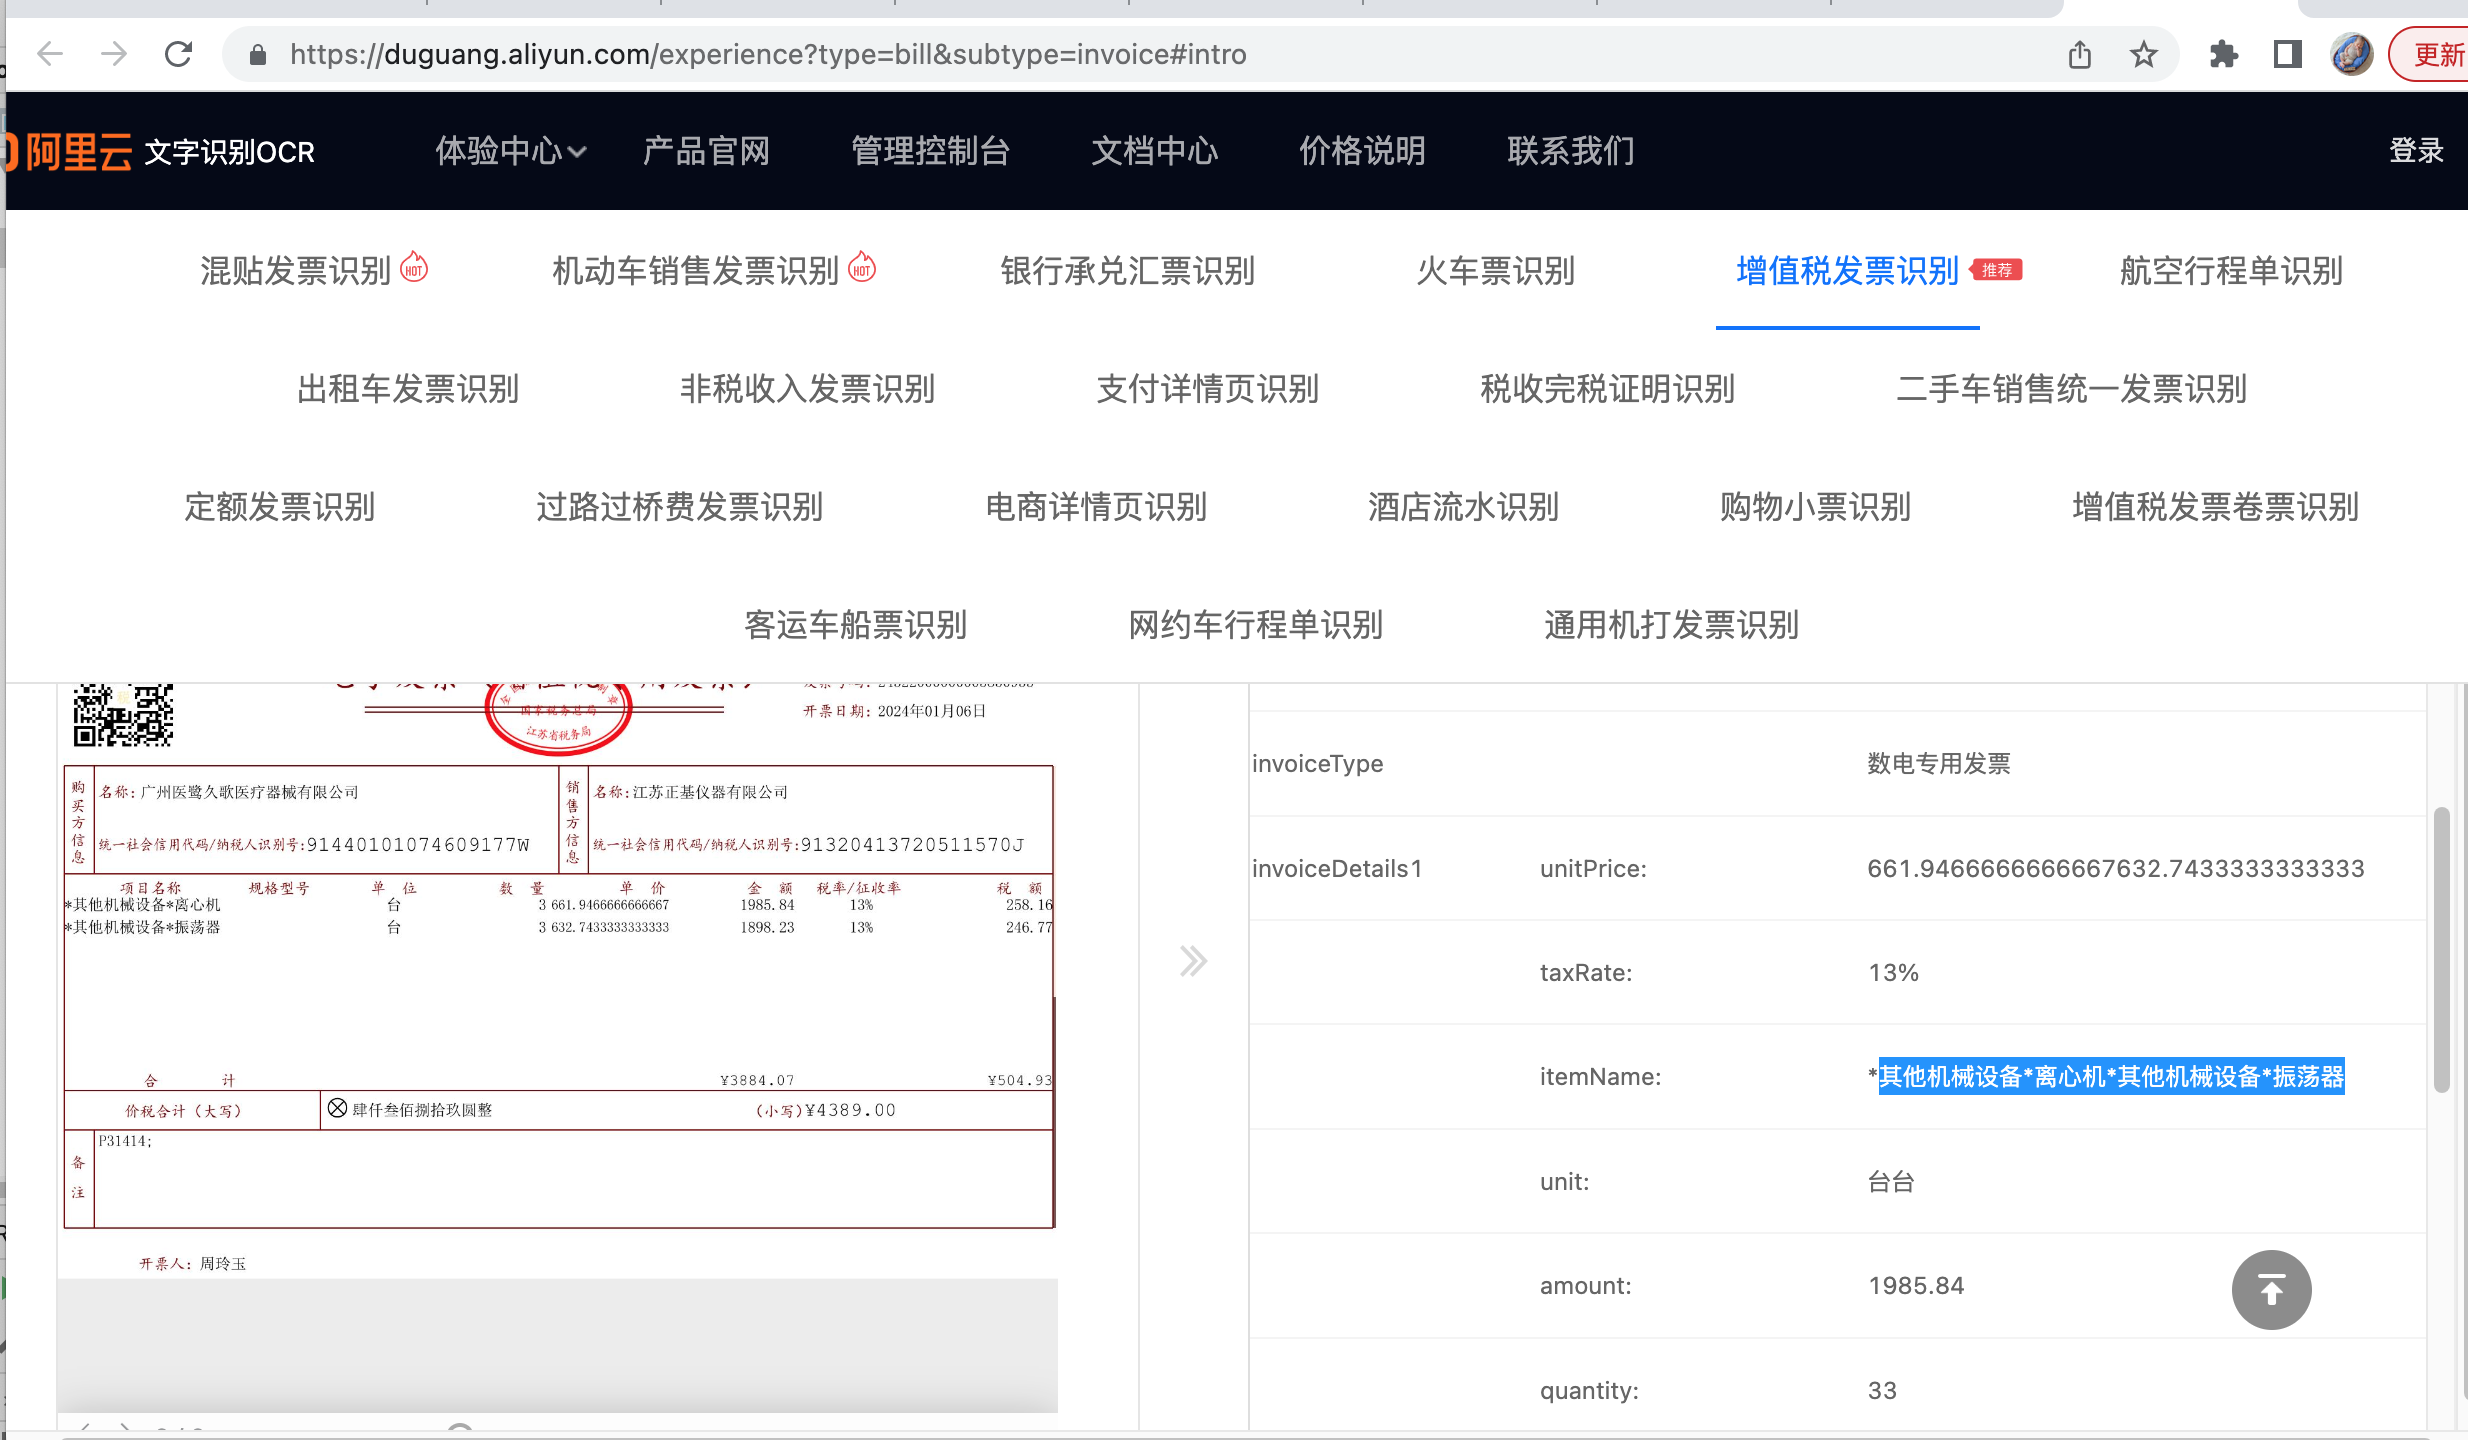Image resolution: width=2468 pixels, height=1440 pixels.
Task: Open the 联系我们 nav link
Action: tap(1570, 151)
